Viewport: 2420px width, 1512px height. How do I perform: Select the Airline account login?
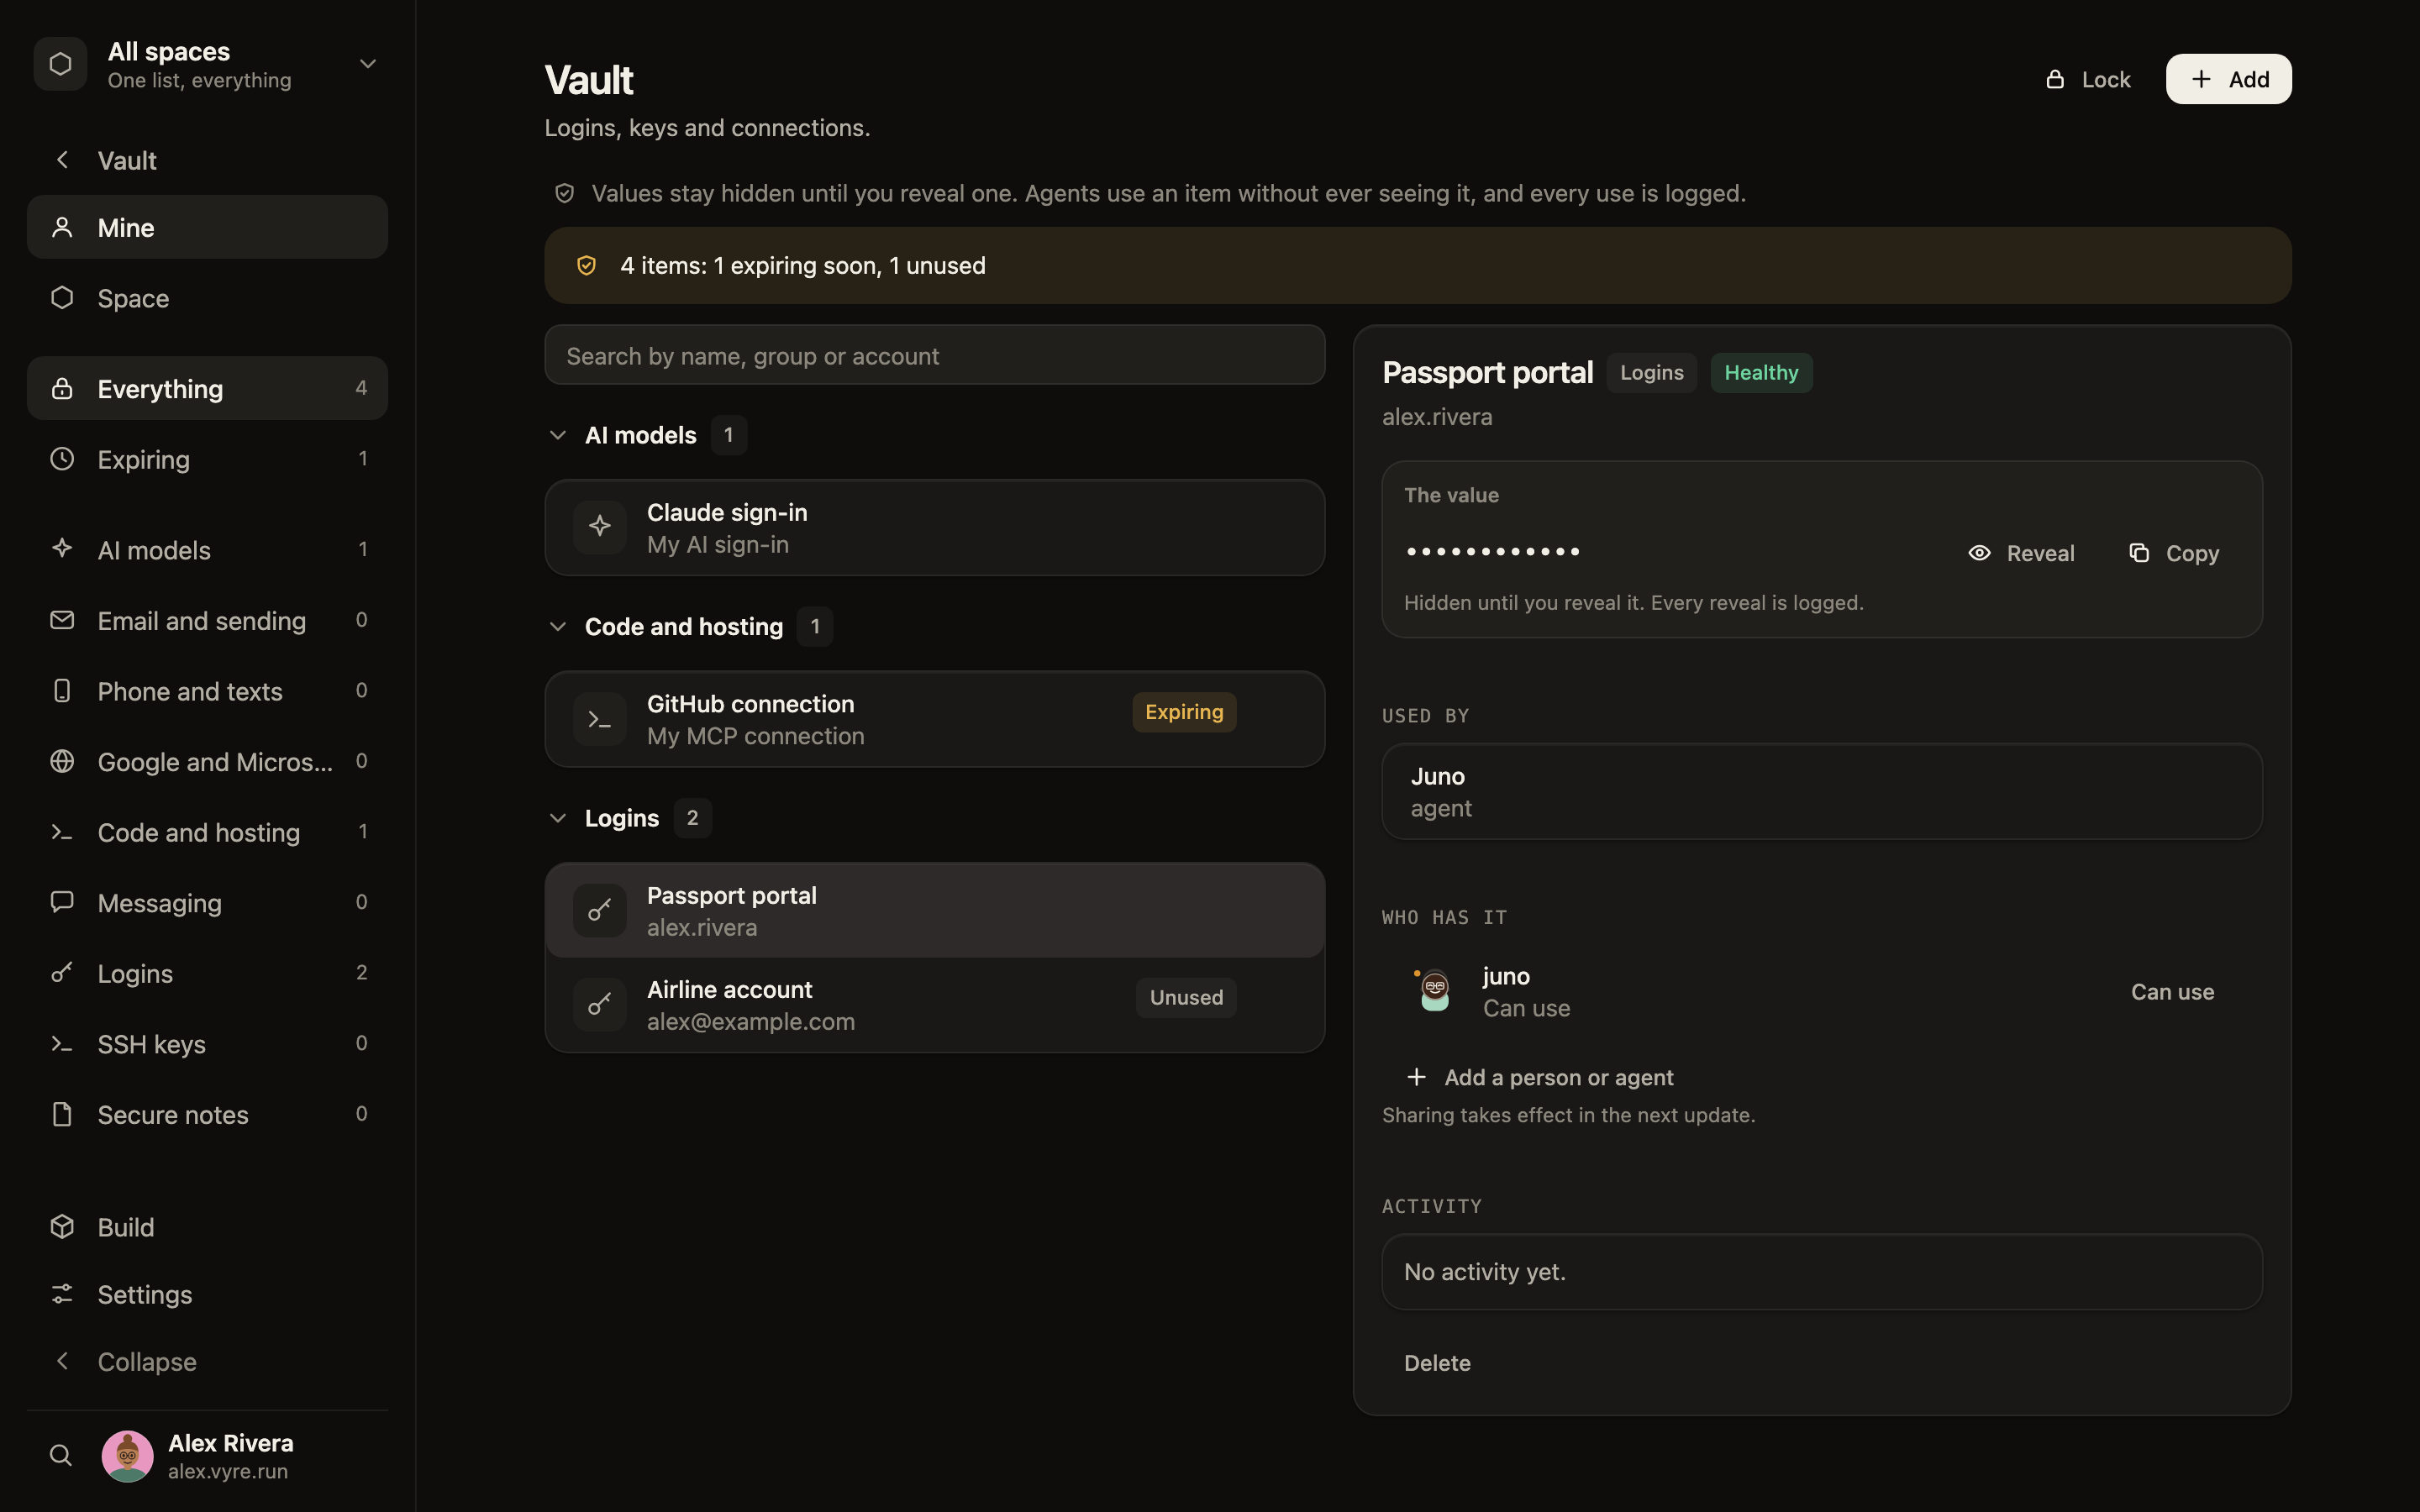pyautogui.click(x=934, y=1004)
